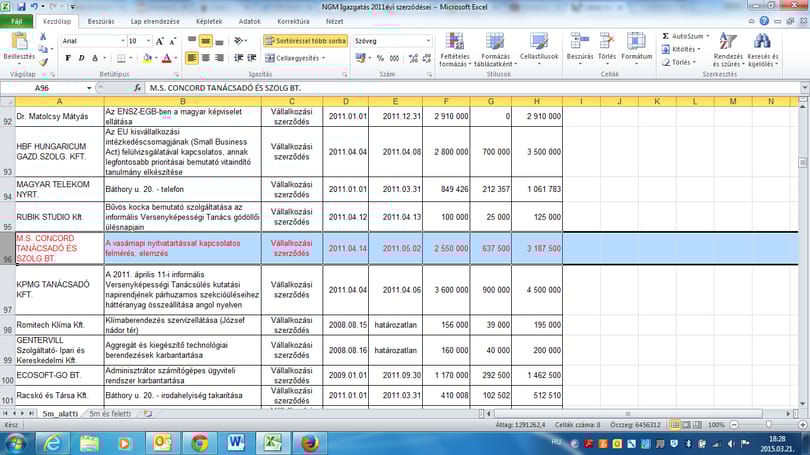Screen dimensions: 810x455
Task: Decrease font size with small A icon
Action: (x=173, y=41)
